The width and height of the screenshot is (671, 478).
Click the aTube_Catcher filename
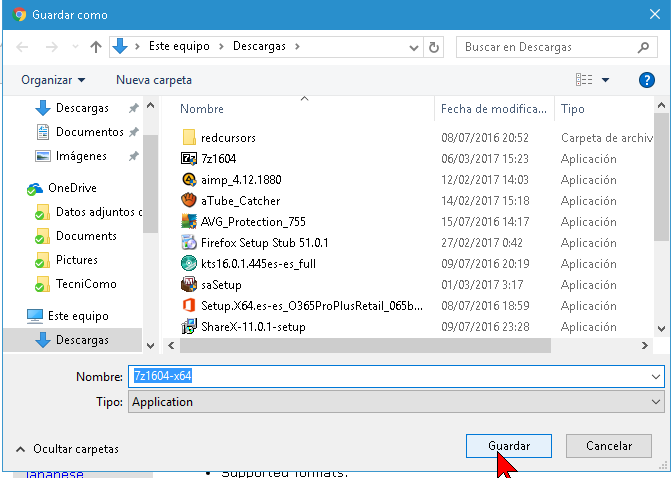[x=240, y=201]
